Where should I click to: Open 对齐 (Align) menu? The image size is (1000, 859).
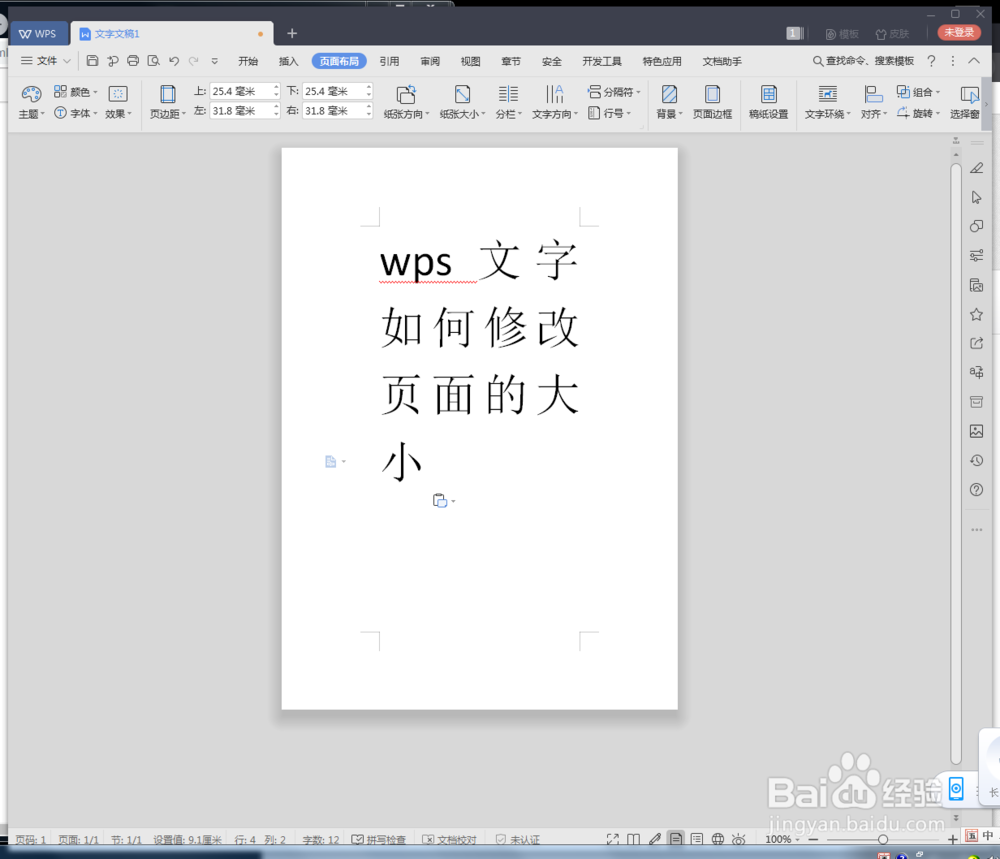[873, 102]
